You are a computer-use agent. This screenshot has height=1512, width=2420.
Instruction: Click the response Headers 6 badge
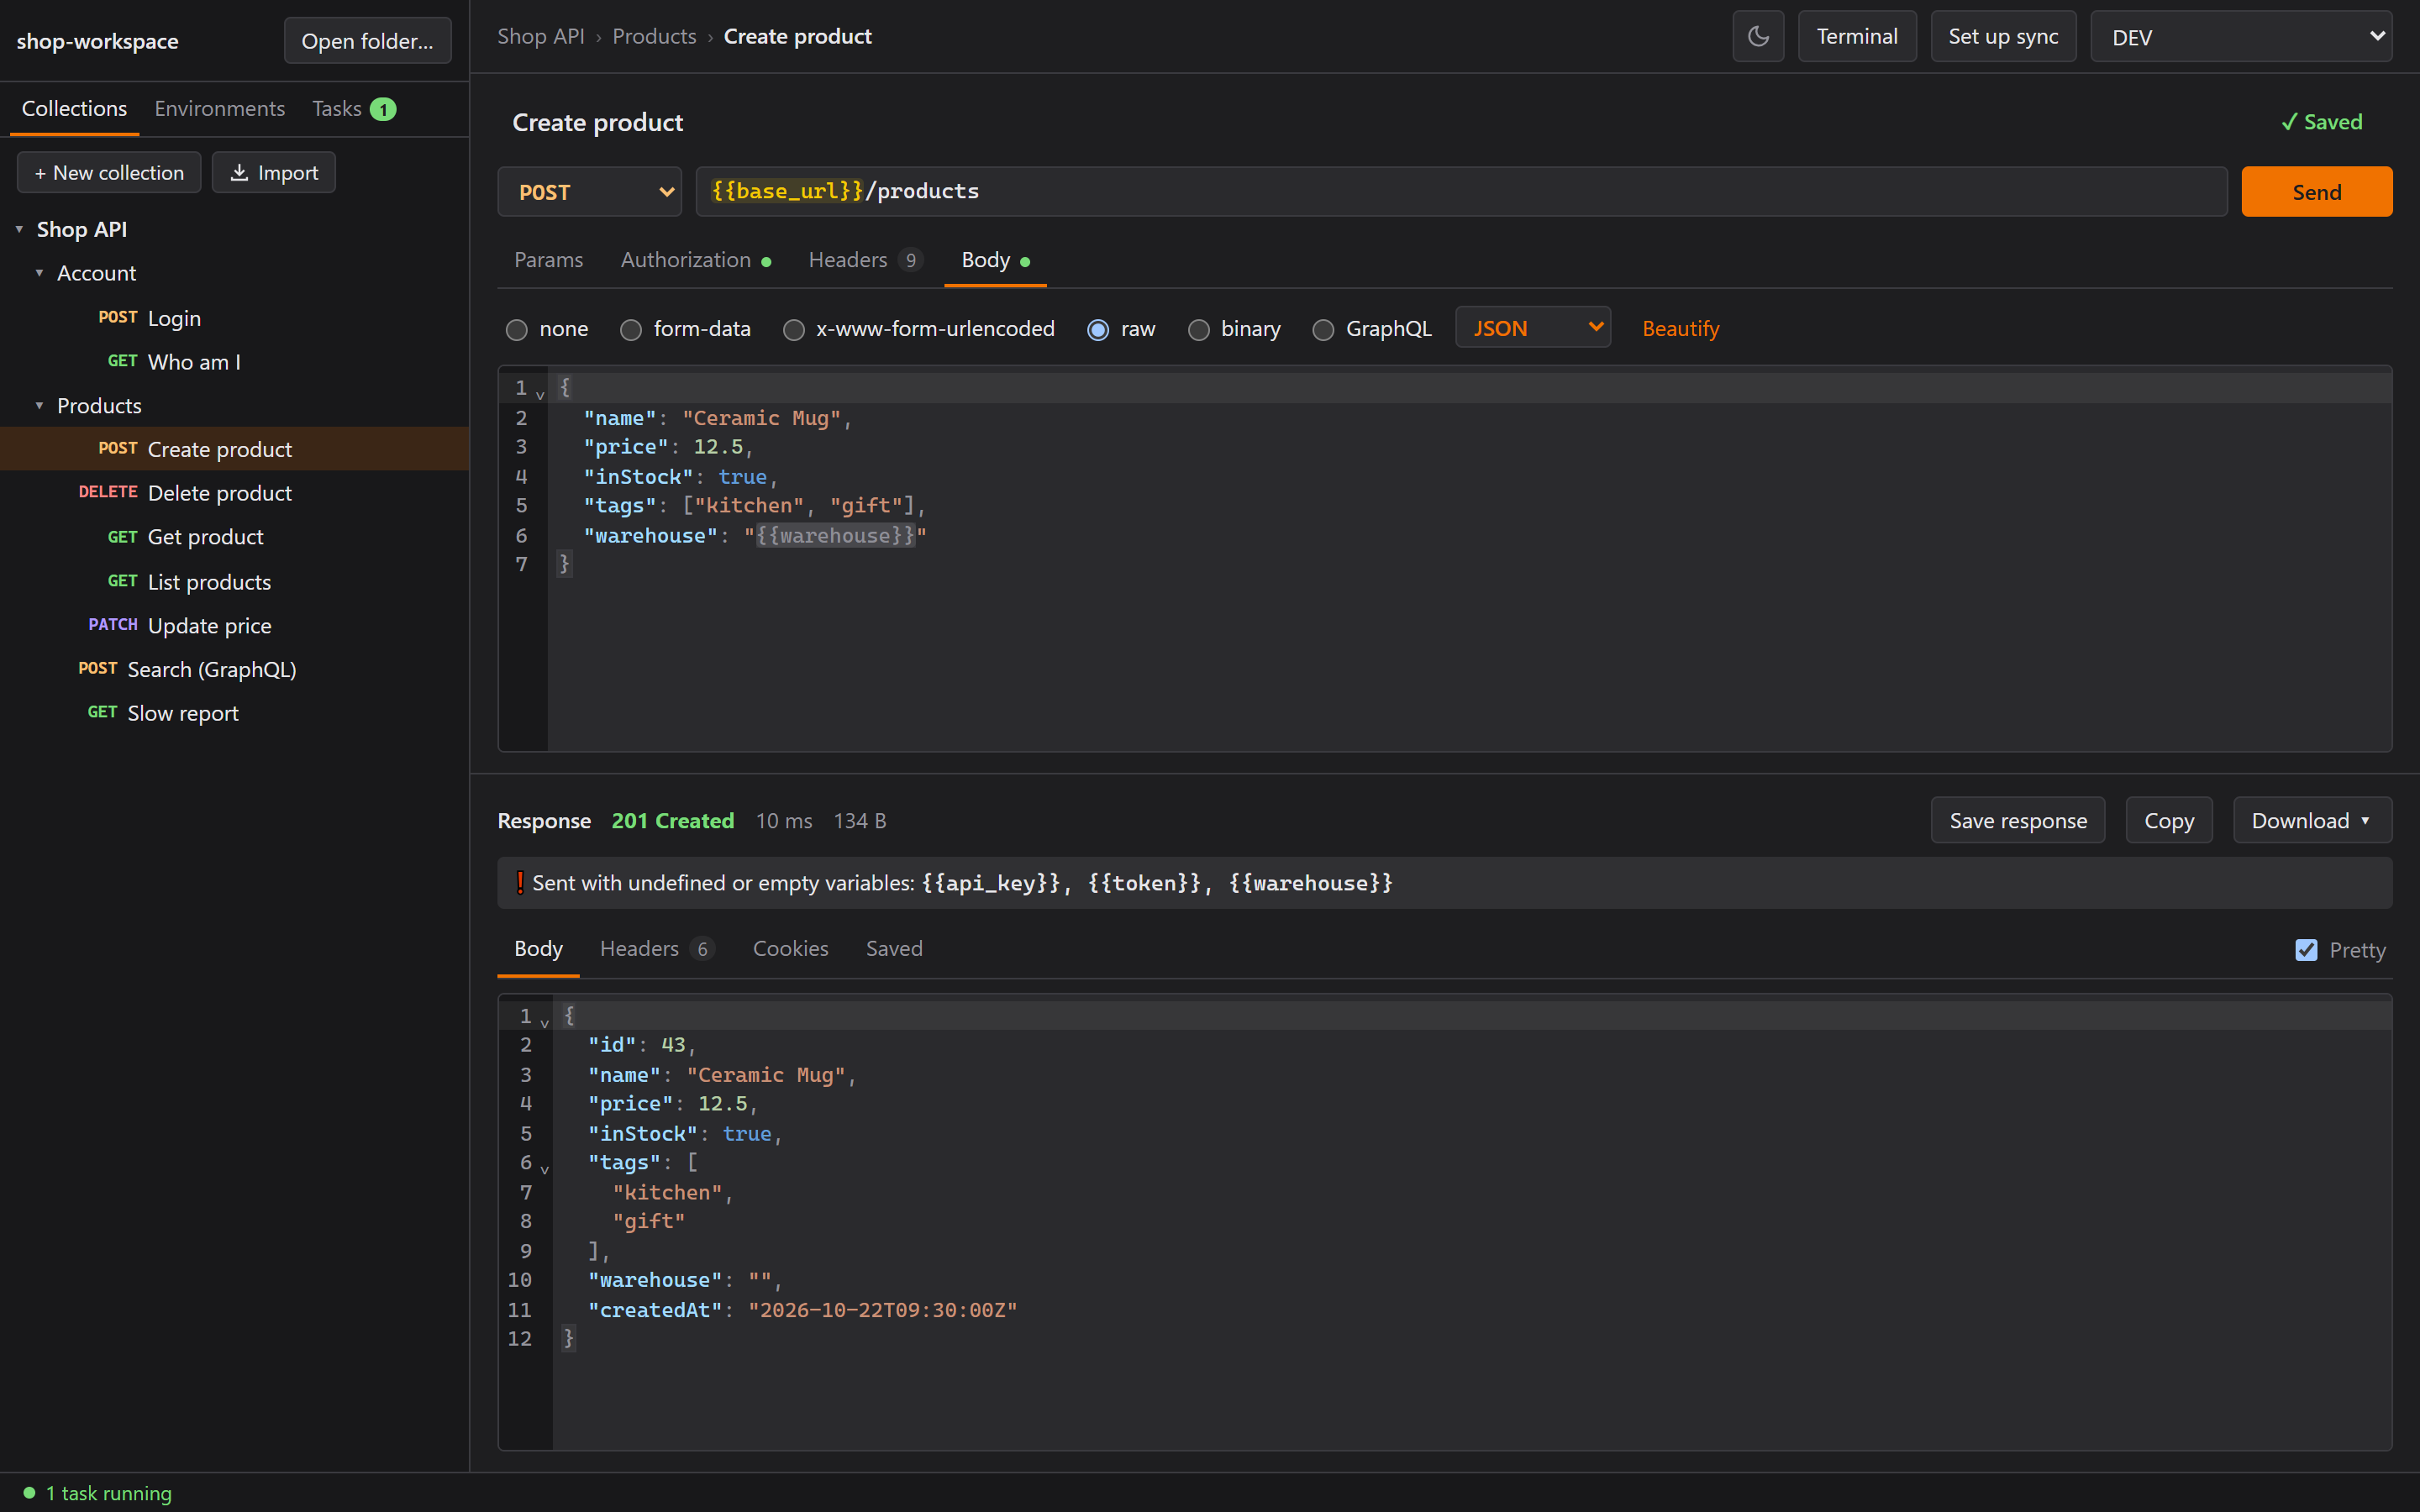point(702,949)
